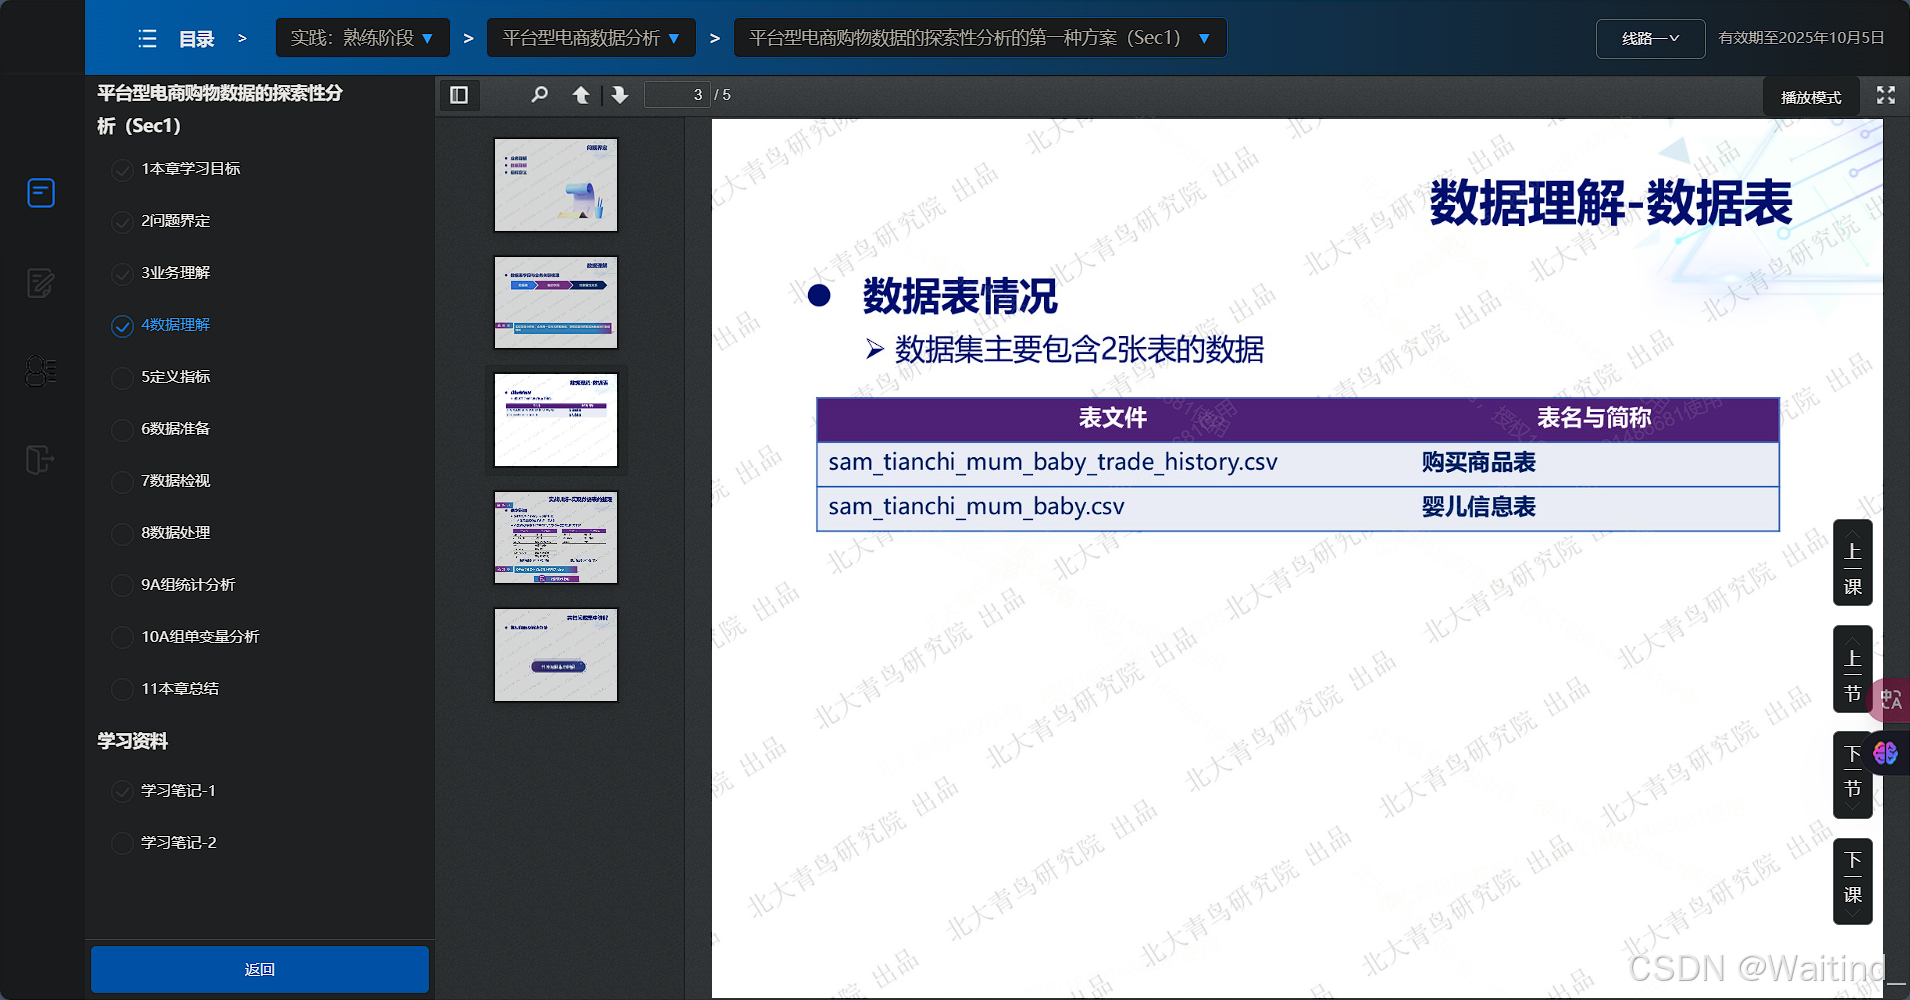Click the 目录 breadcrumb label

click(x=196, y=39)
